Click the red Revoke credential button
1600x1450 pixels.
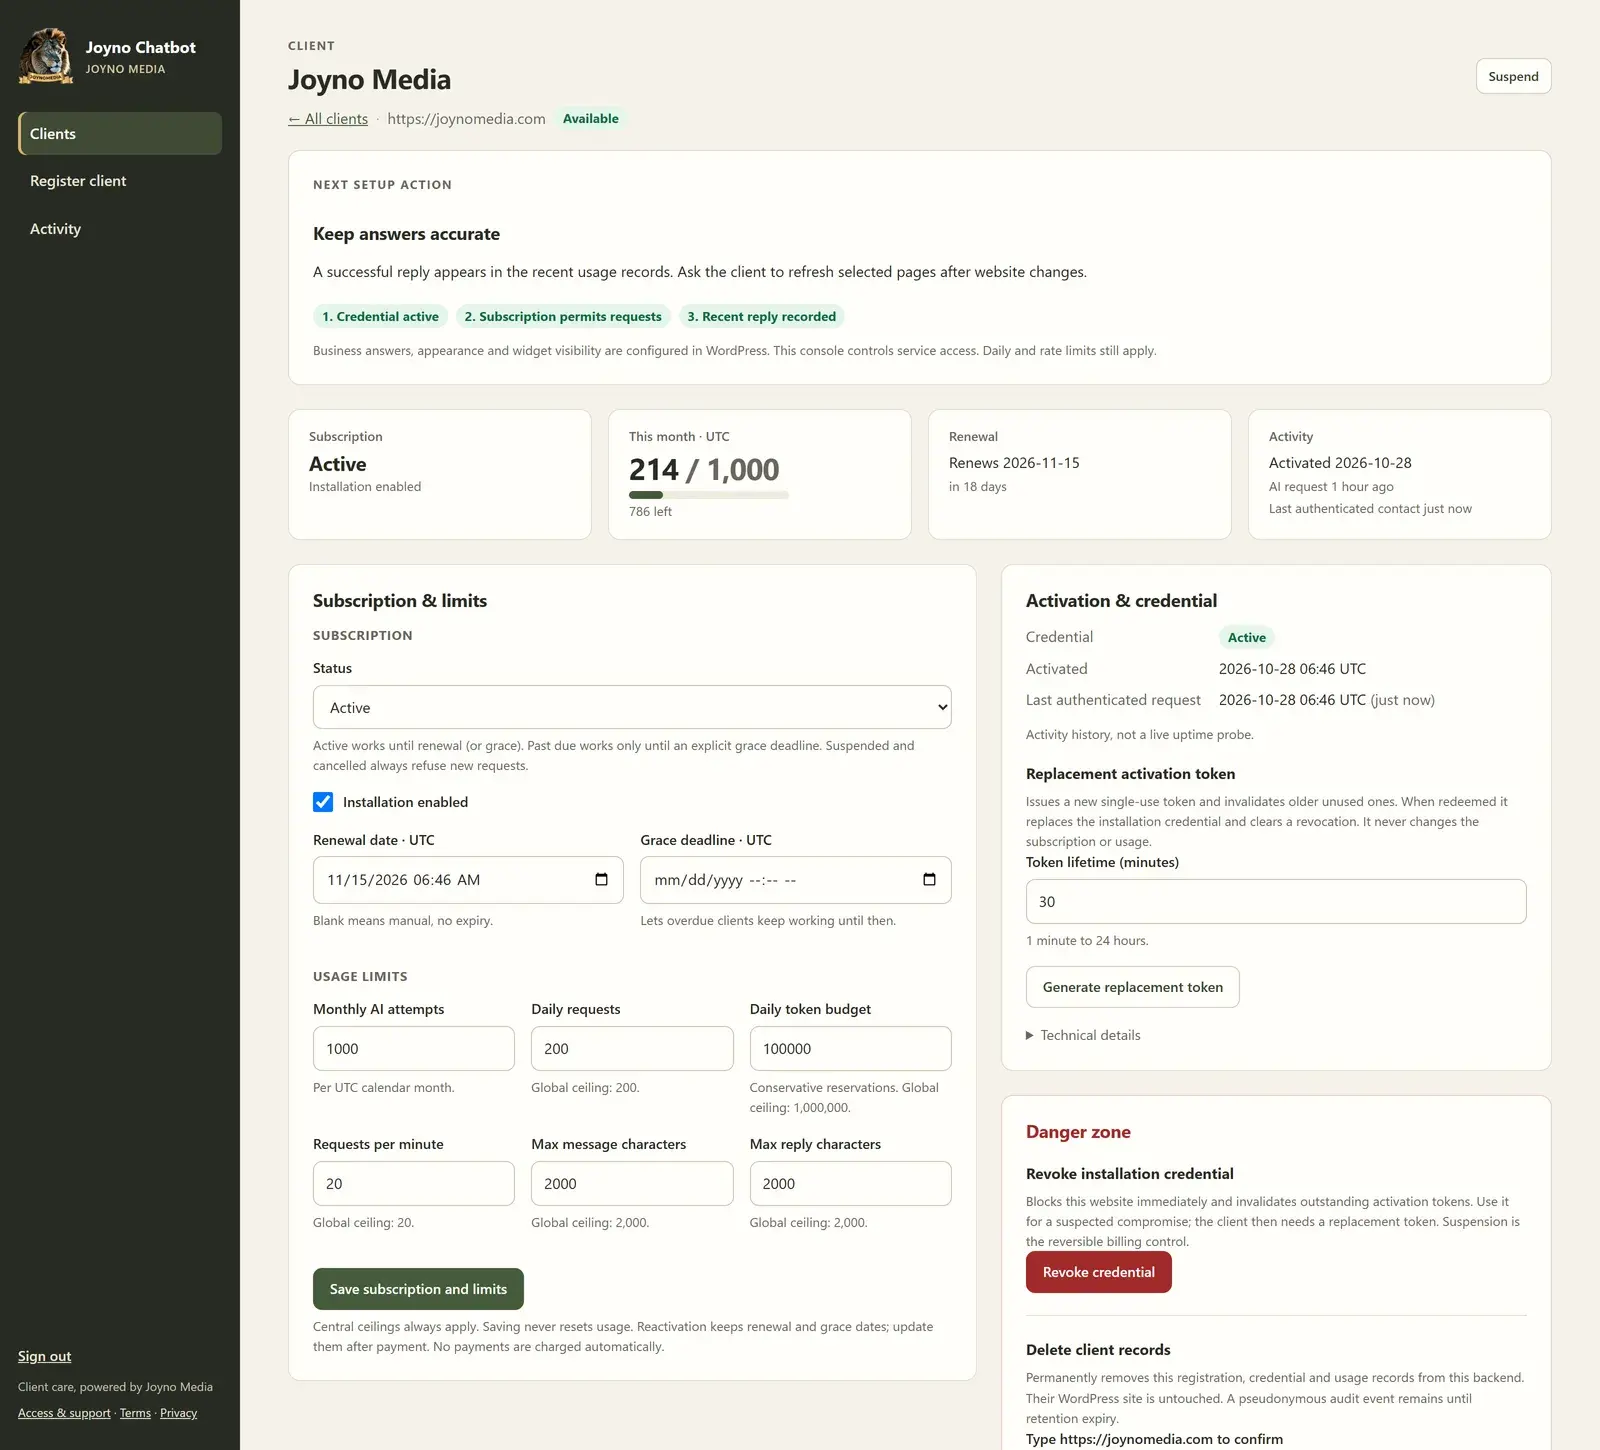1098,1272
